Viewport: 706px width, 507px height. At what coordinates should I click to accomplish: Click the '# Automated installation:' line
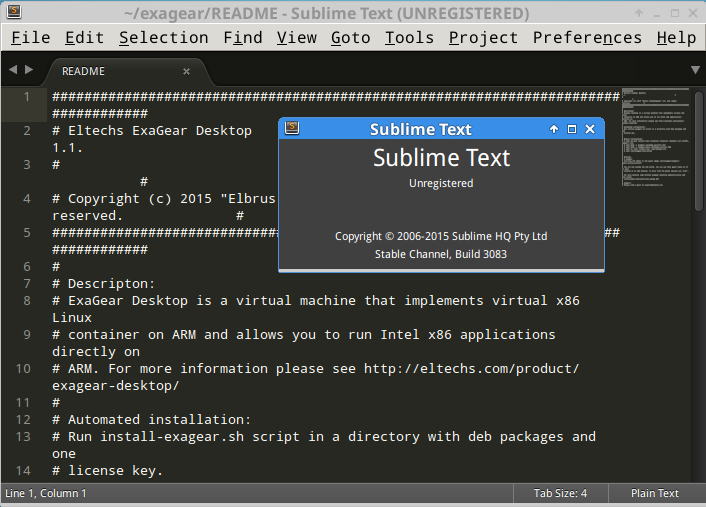click(151, 420)
